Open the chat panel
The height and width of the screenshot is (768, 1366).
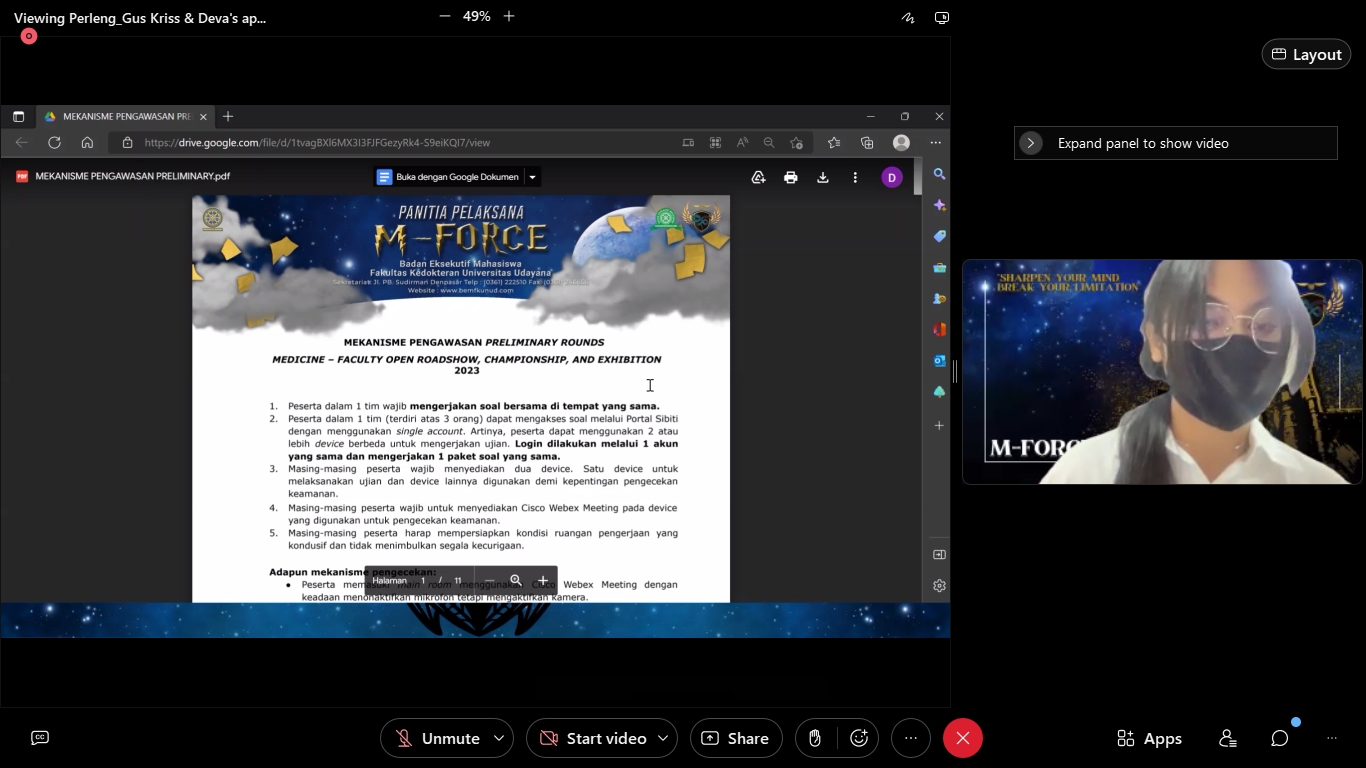1280,738
